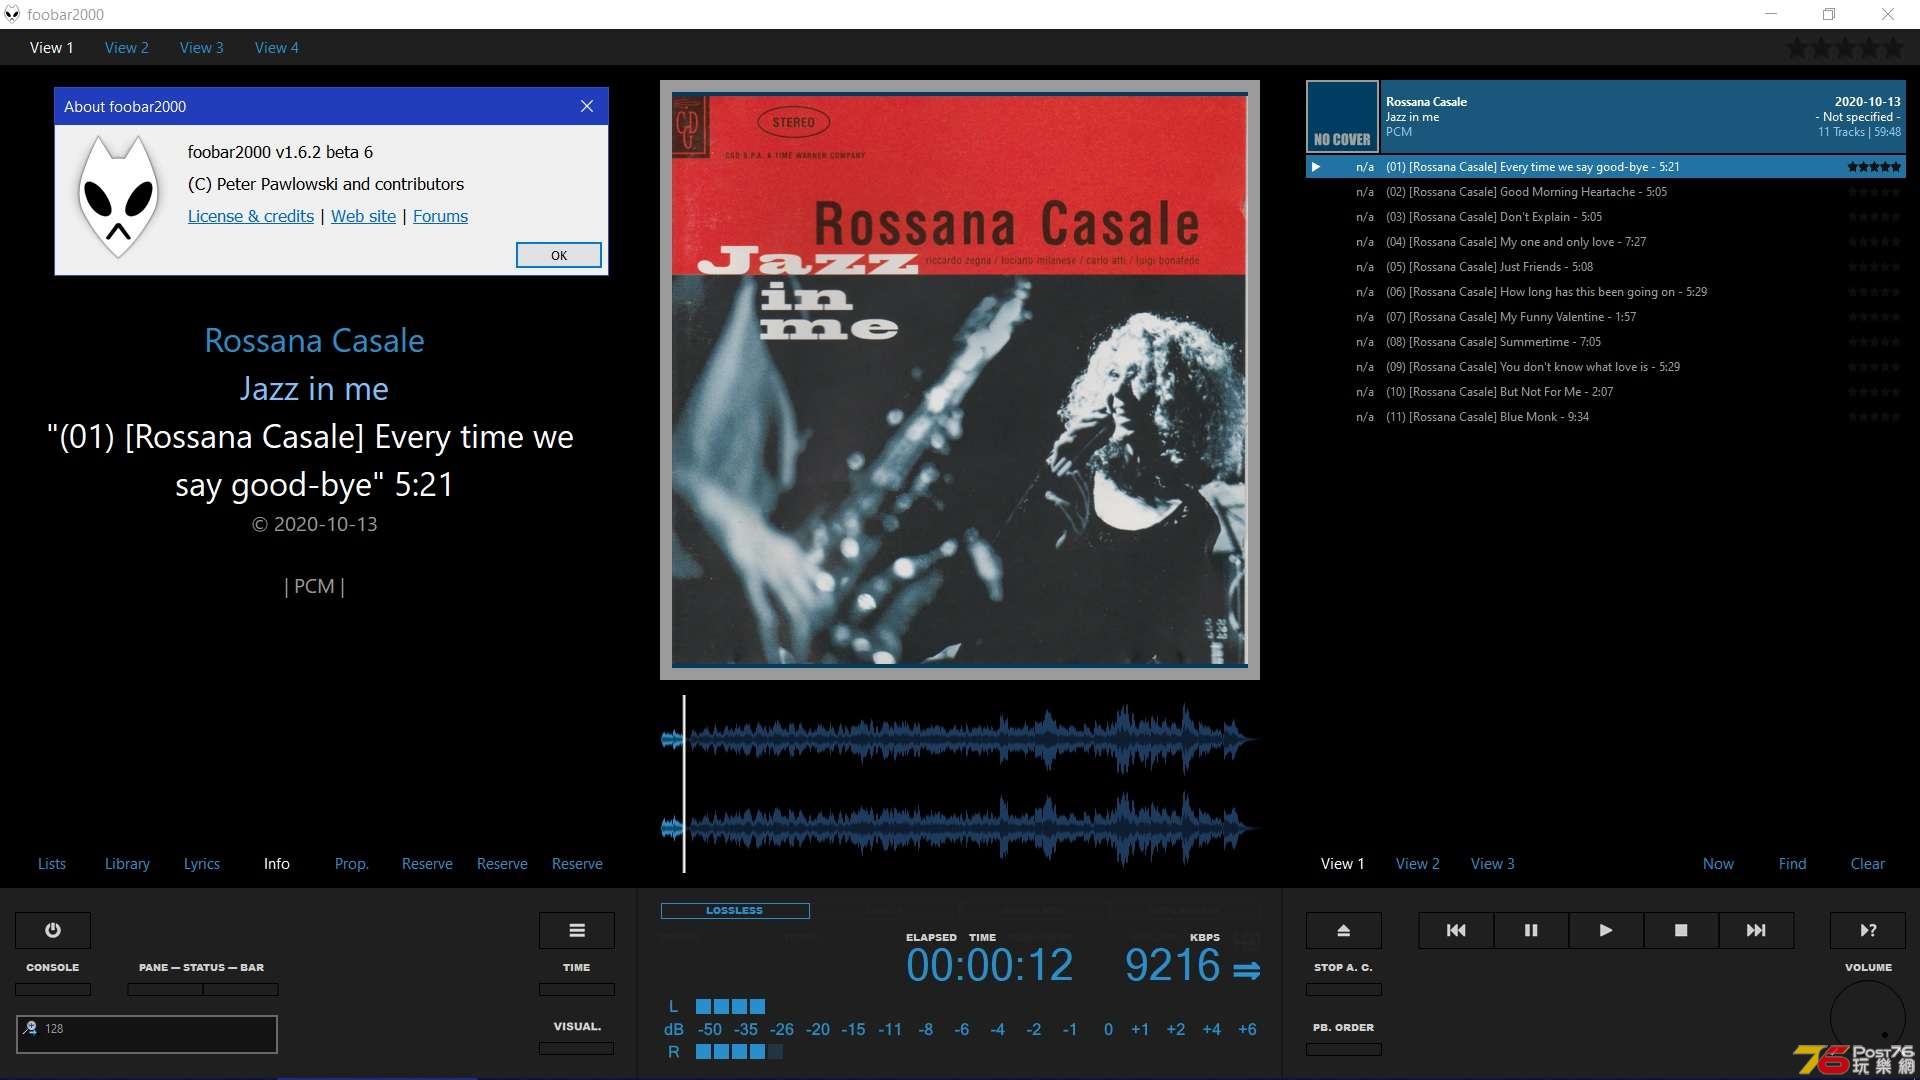Open the Lyrics panel tab
The height and width of the screenshot is (1080, 1920).
(201, 863)
